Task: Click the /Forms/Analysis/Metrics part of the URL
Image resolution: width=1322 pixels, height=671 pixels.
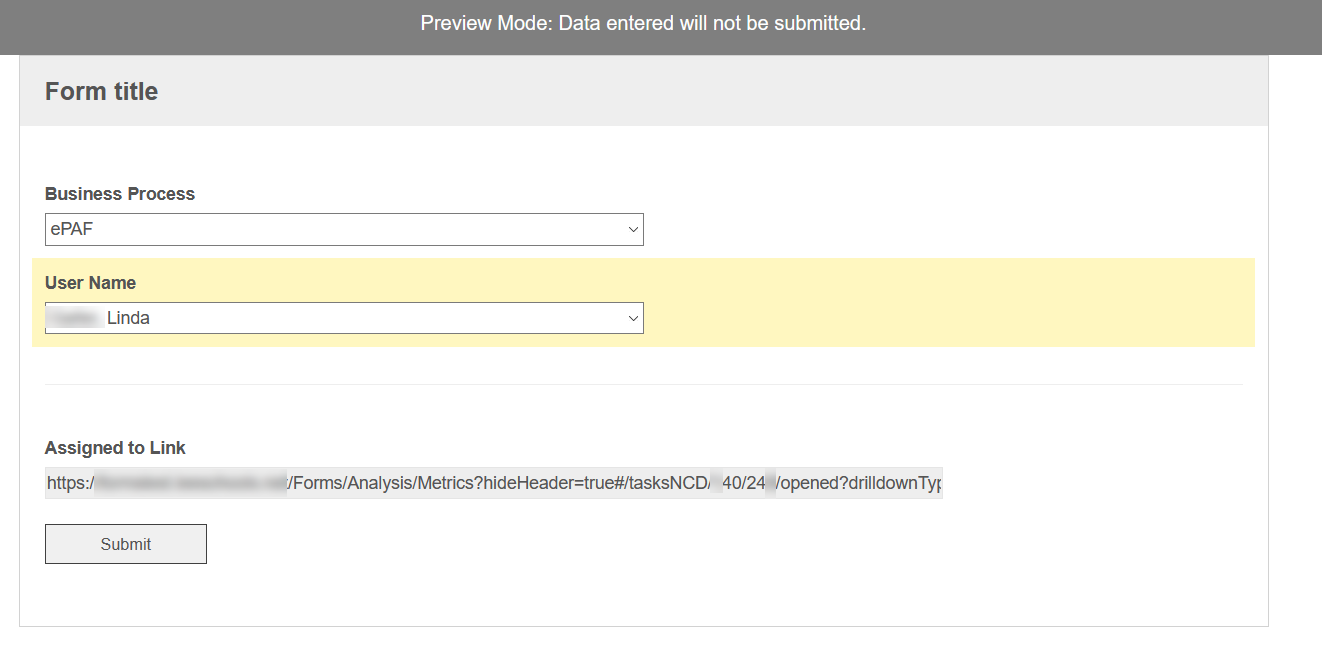Action: (381, 483)
